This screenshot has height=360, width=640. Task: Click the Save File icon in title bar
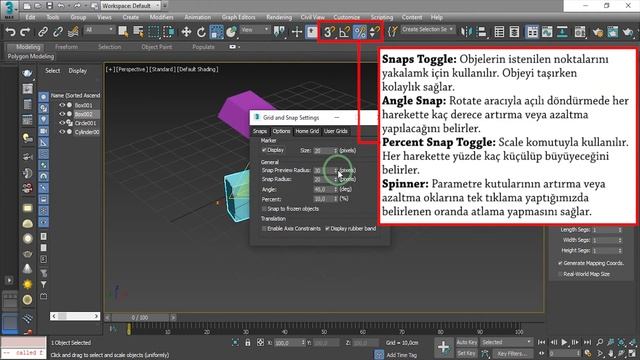[x=49, y=6]
